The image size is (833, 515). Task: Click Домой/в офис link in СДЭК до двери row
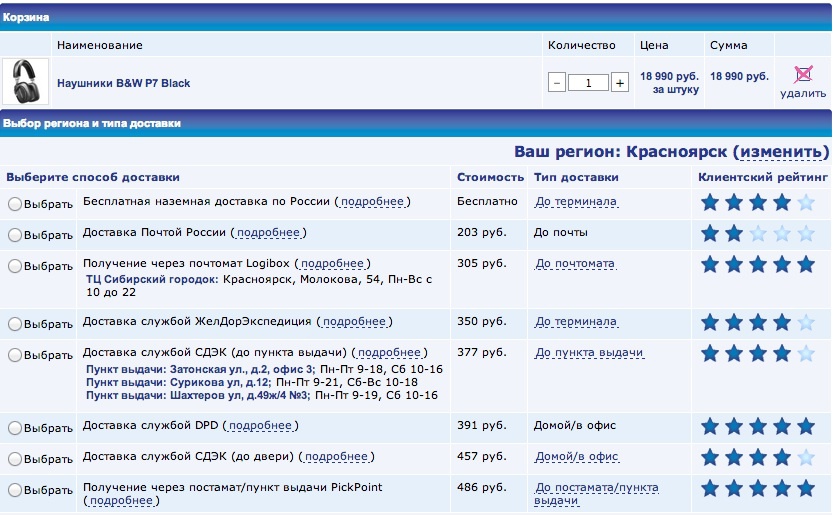pyautogui.click(x=577, y=456)
